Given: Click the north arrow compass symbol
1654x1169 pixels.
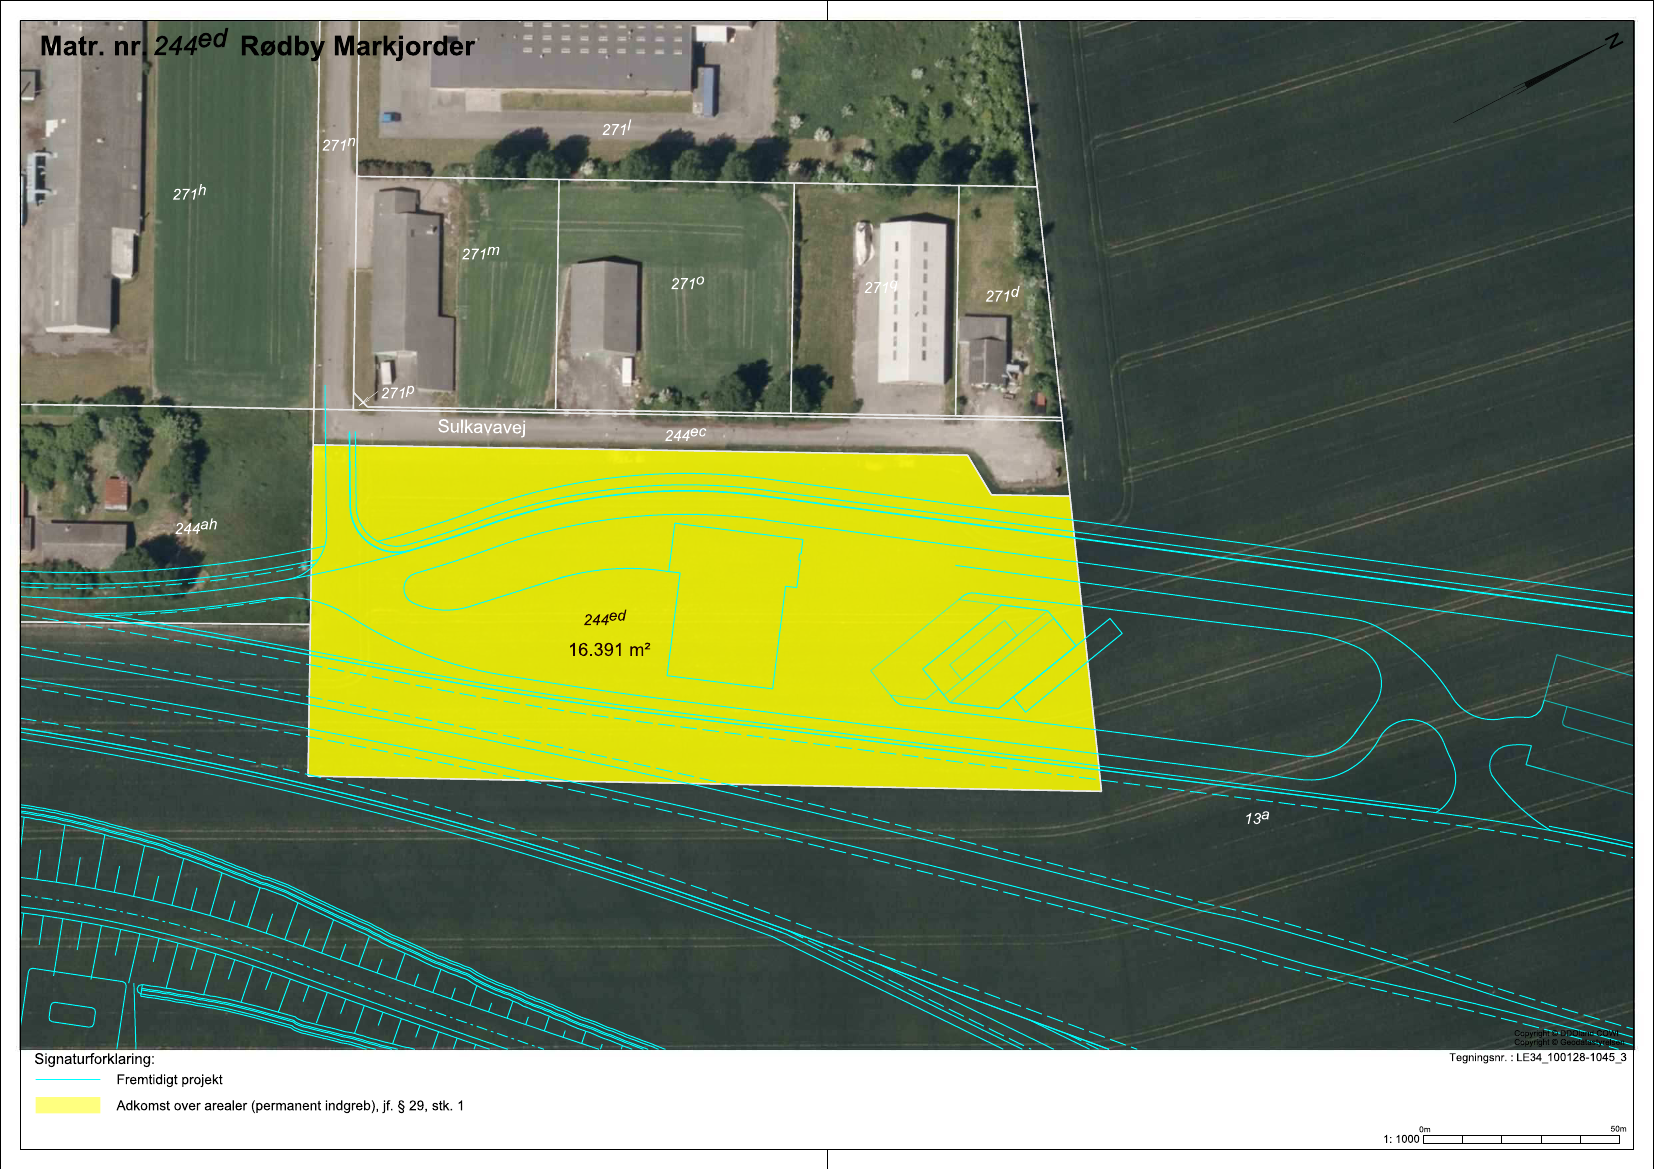Looking at the screenshot, I should [1539, 78].
